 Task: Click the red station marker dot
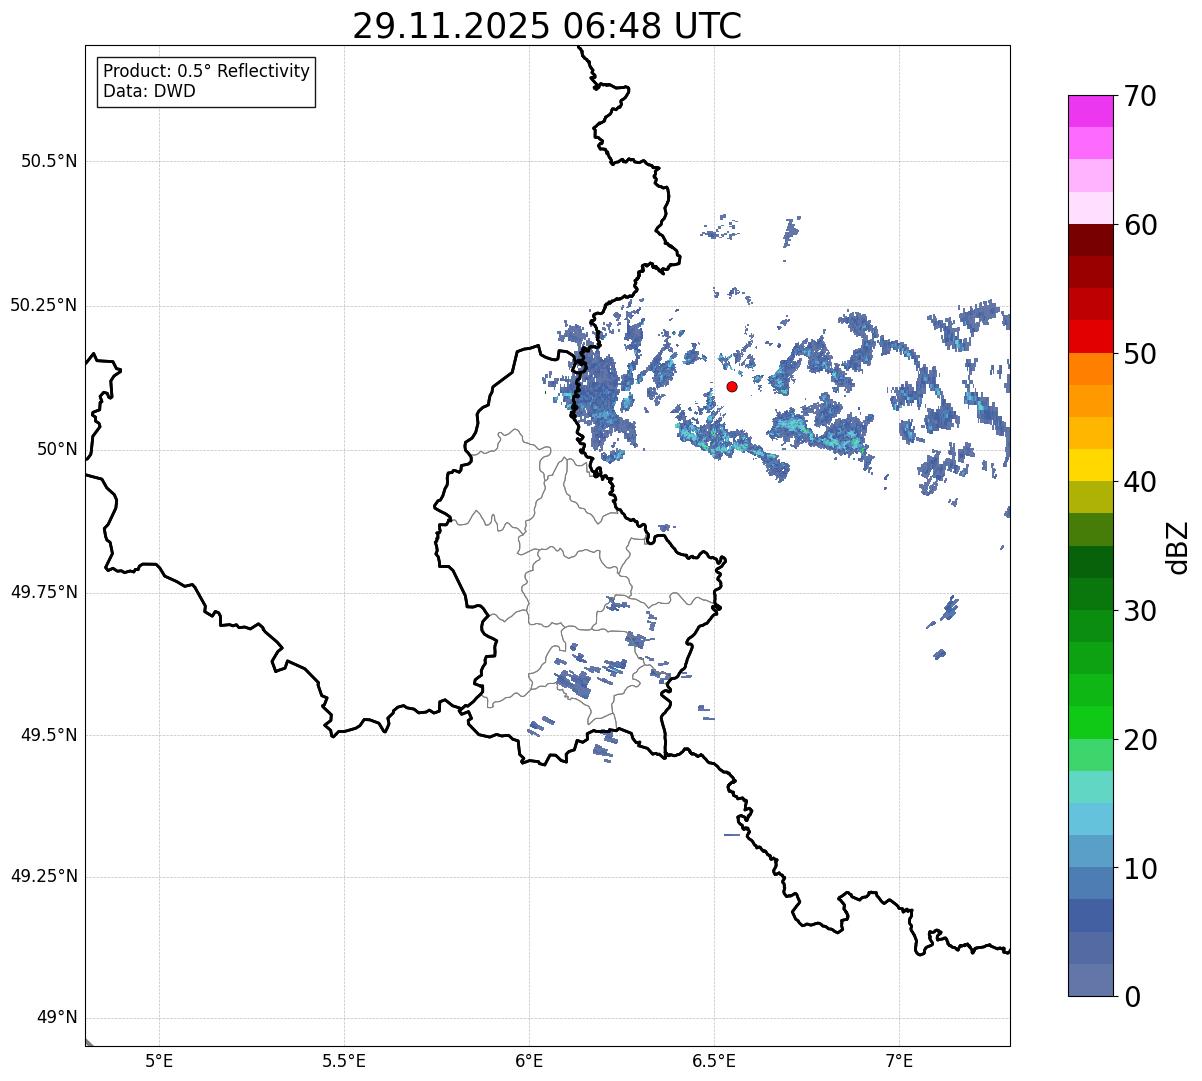pos(732,386)
